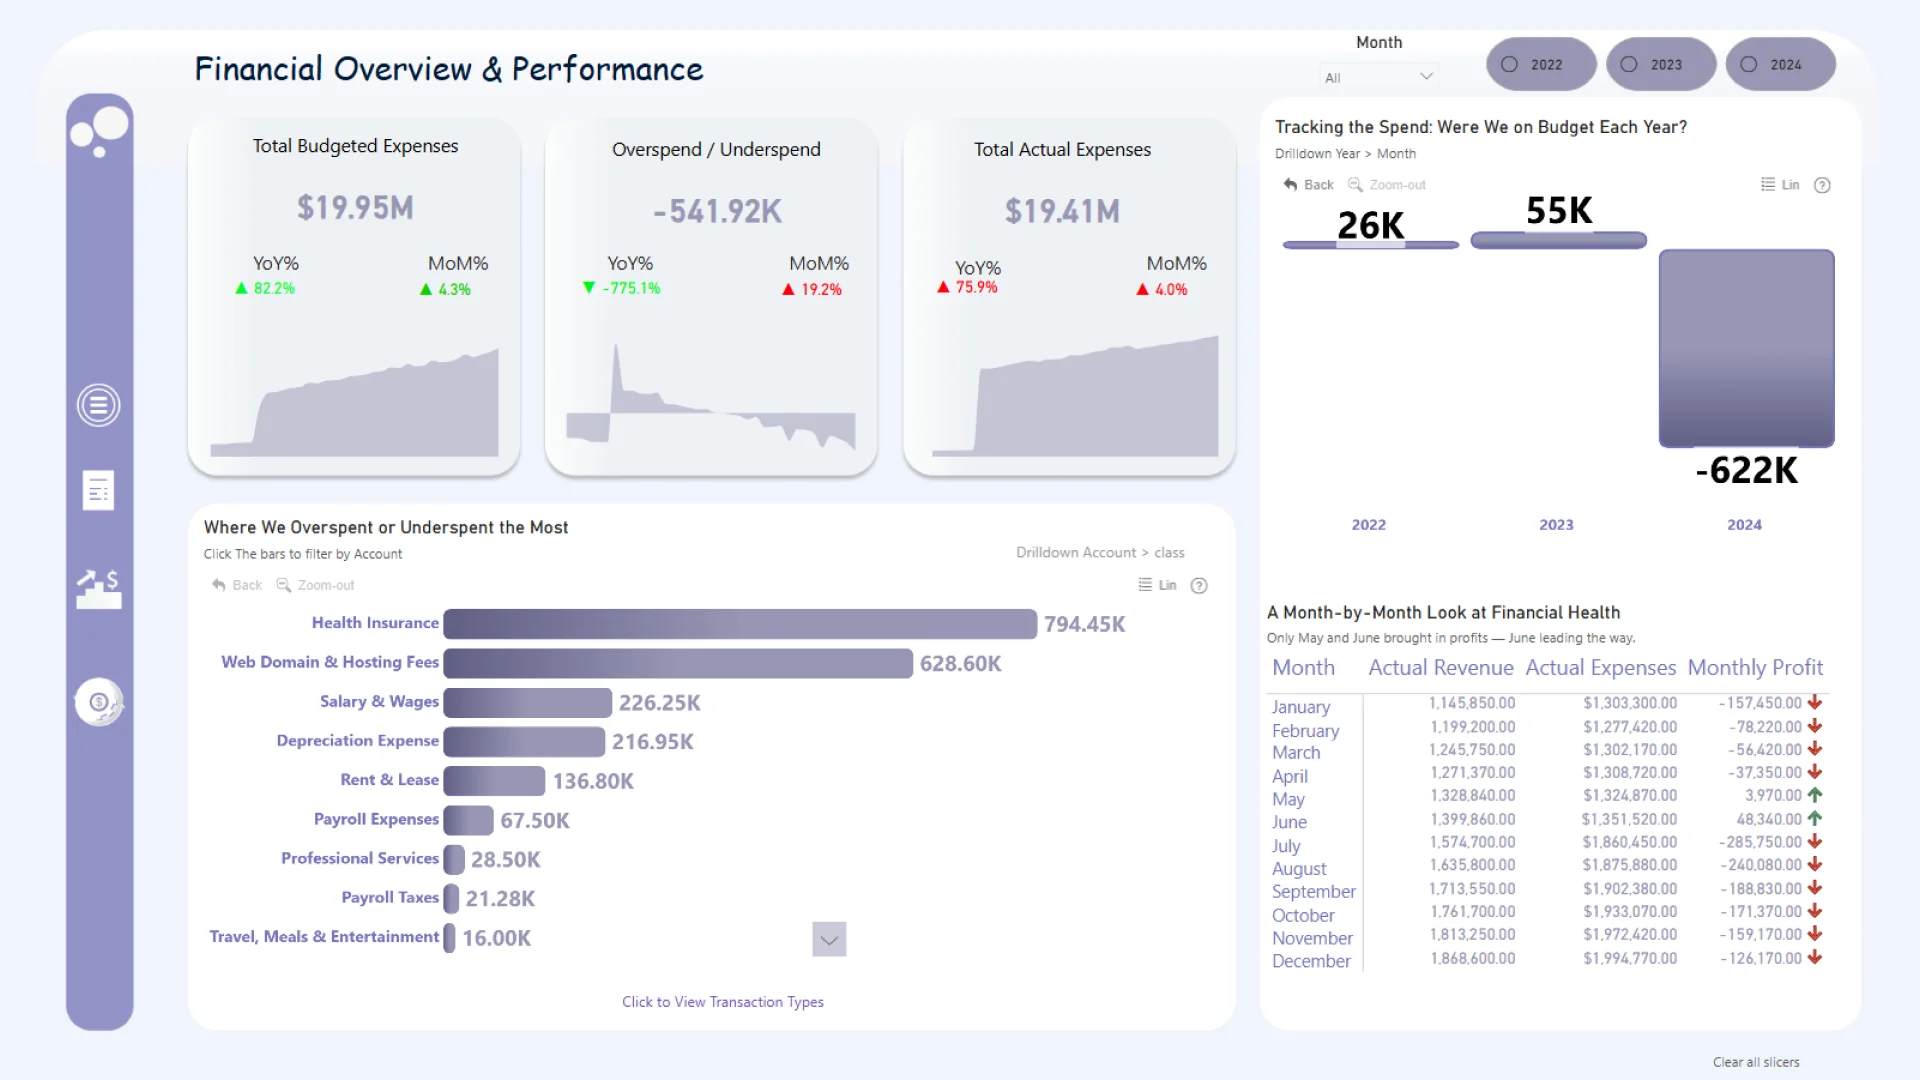The height and width of the screenshot is (1080, 1920).
Task: Click Zoom-out in overspend bar chart
Action: [315, 585]
